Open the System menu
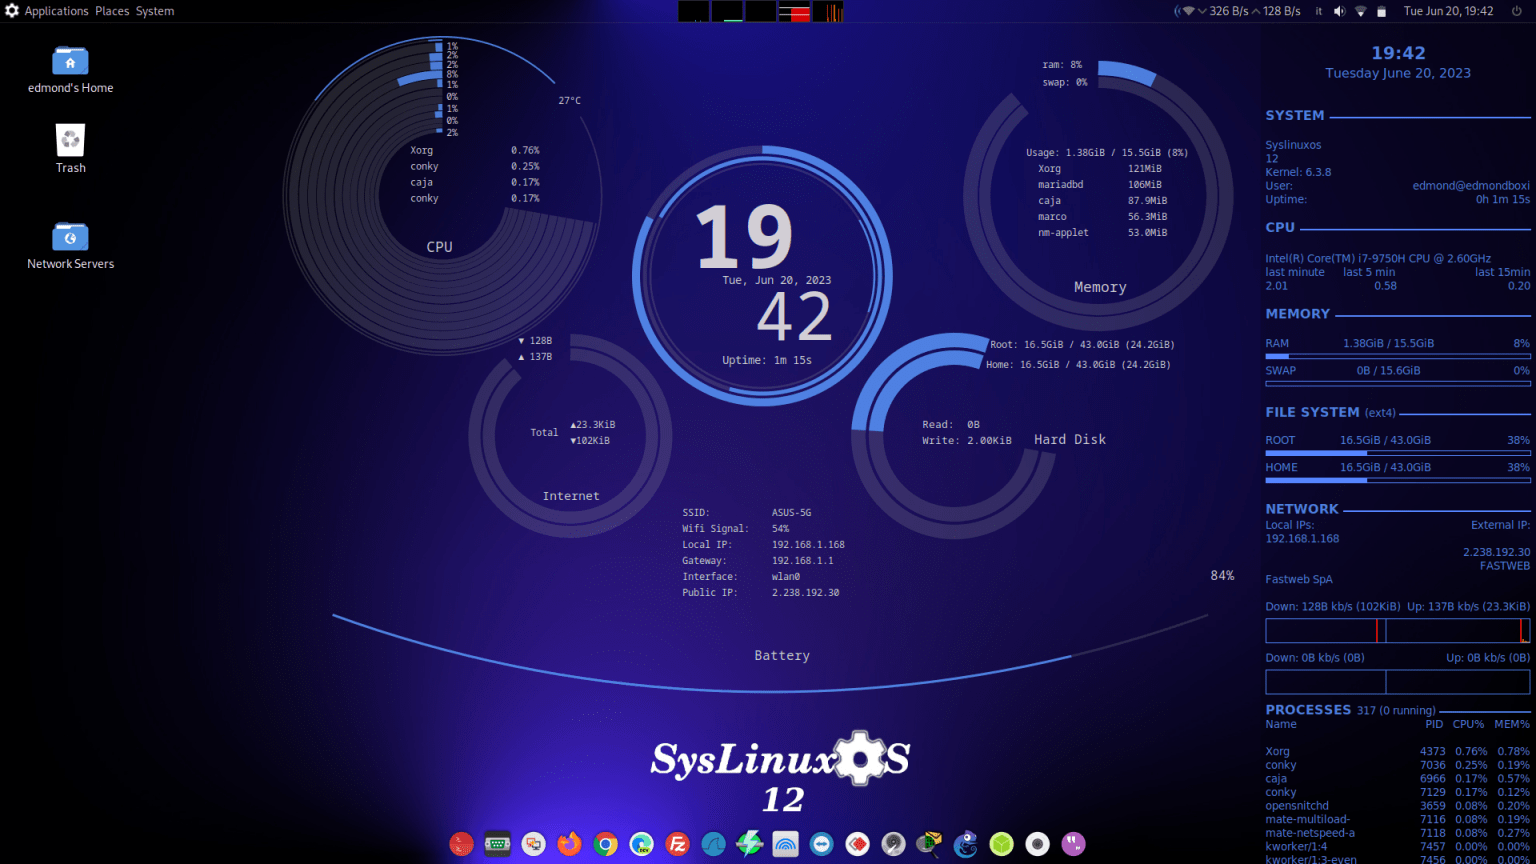Screen dimensions: 1536x864 tap(154, 11)
